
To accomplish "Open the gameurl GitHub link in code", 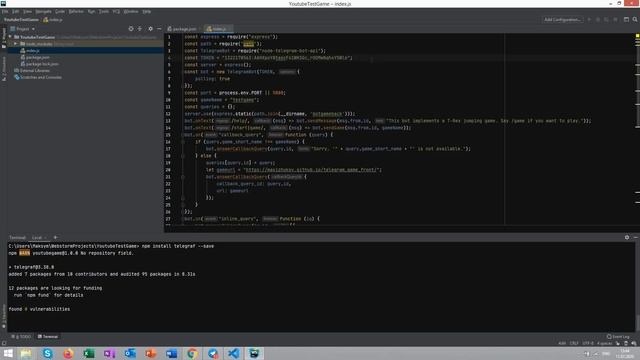I will click(x=312, y=170).
